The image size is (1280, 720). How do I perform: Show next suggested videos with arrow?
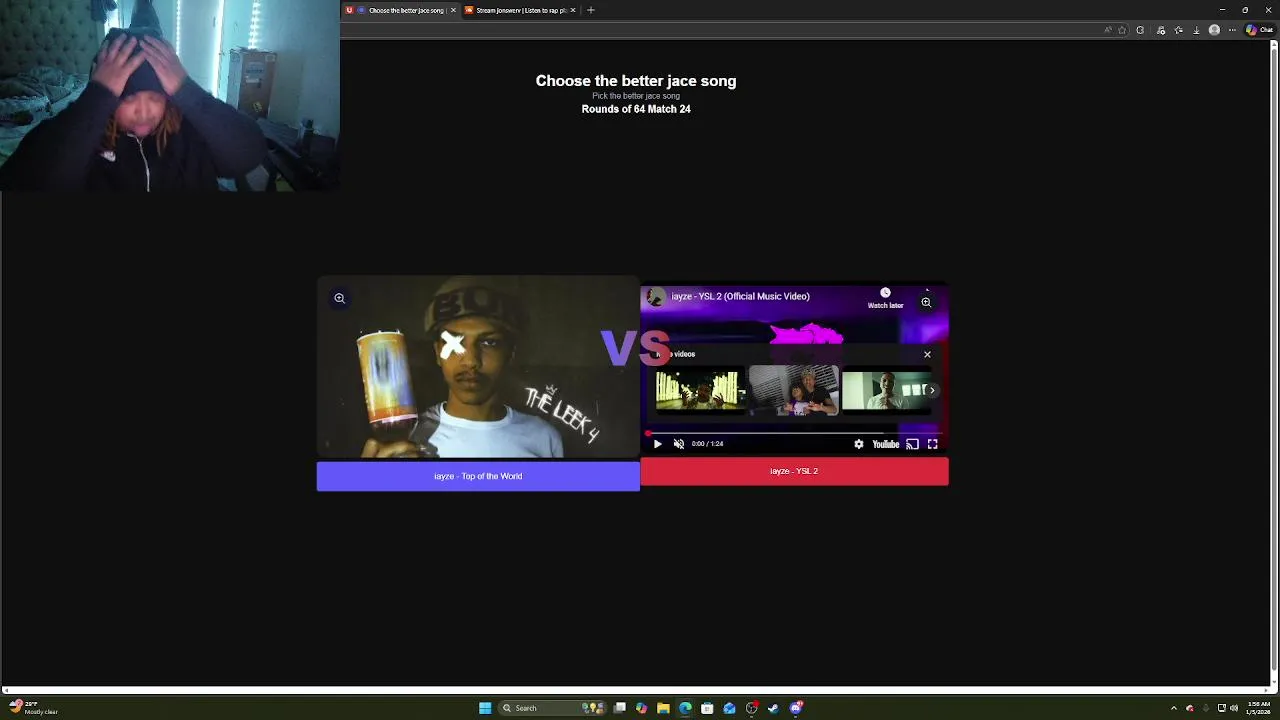pos(932,390)
